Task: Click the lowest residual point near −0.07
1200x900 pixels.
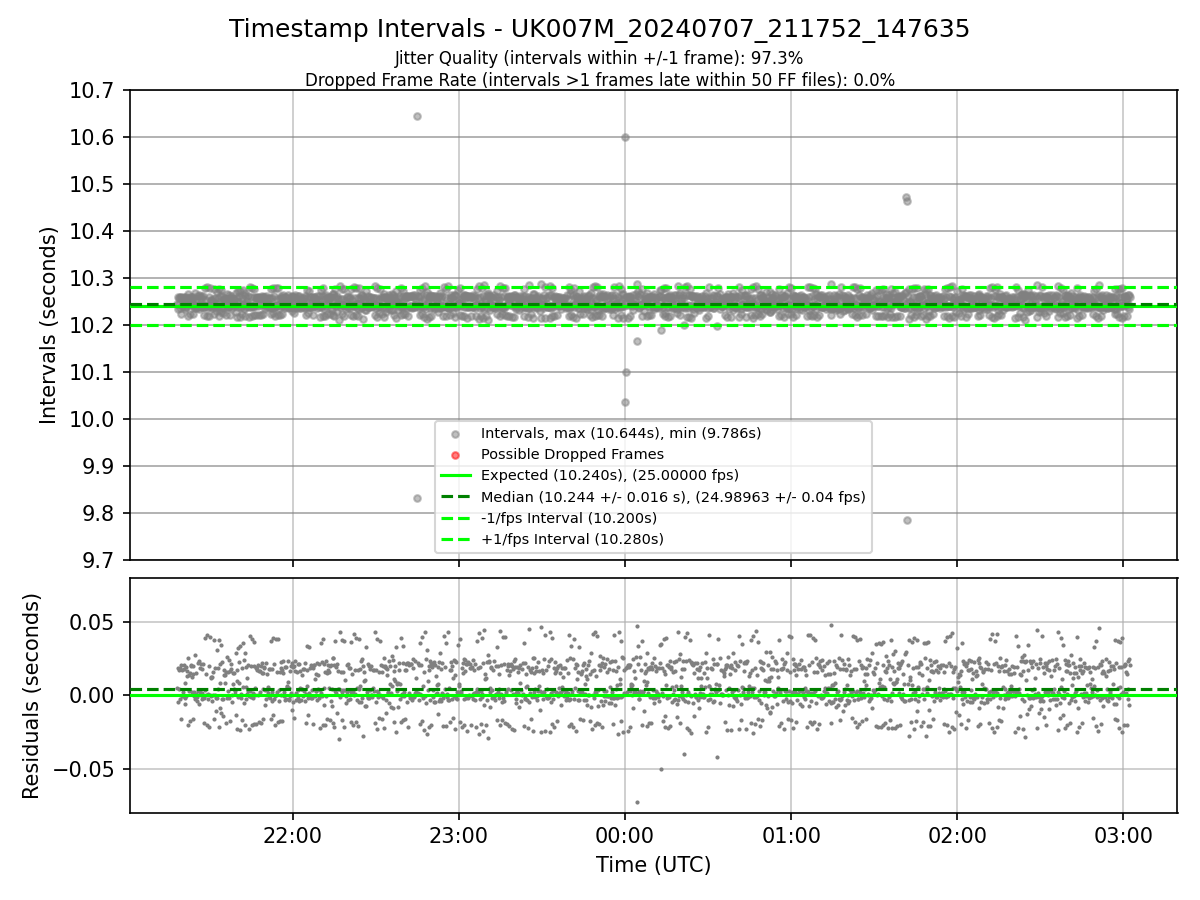Action: click(x=637, y=802)
